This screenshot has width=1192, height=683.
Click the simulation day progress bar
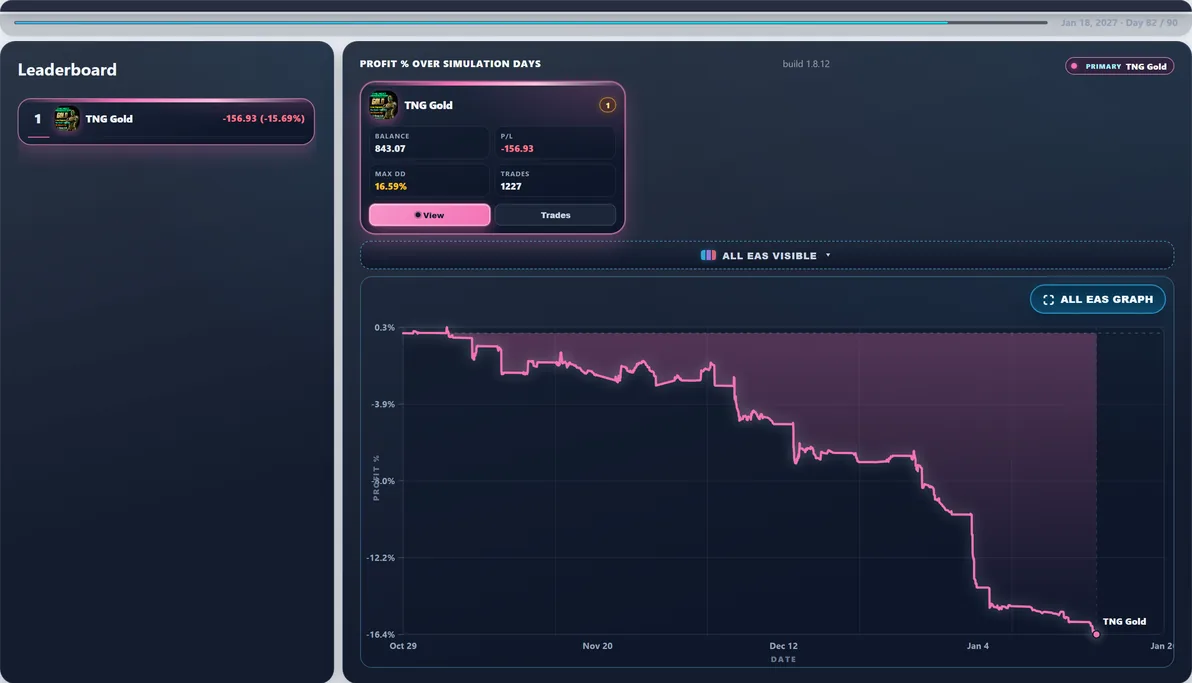pyautogui.click(x=531, y=23)
